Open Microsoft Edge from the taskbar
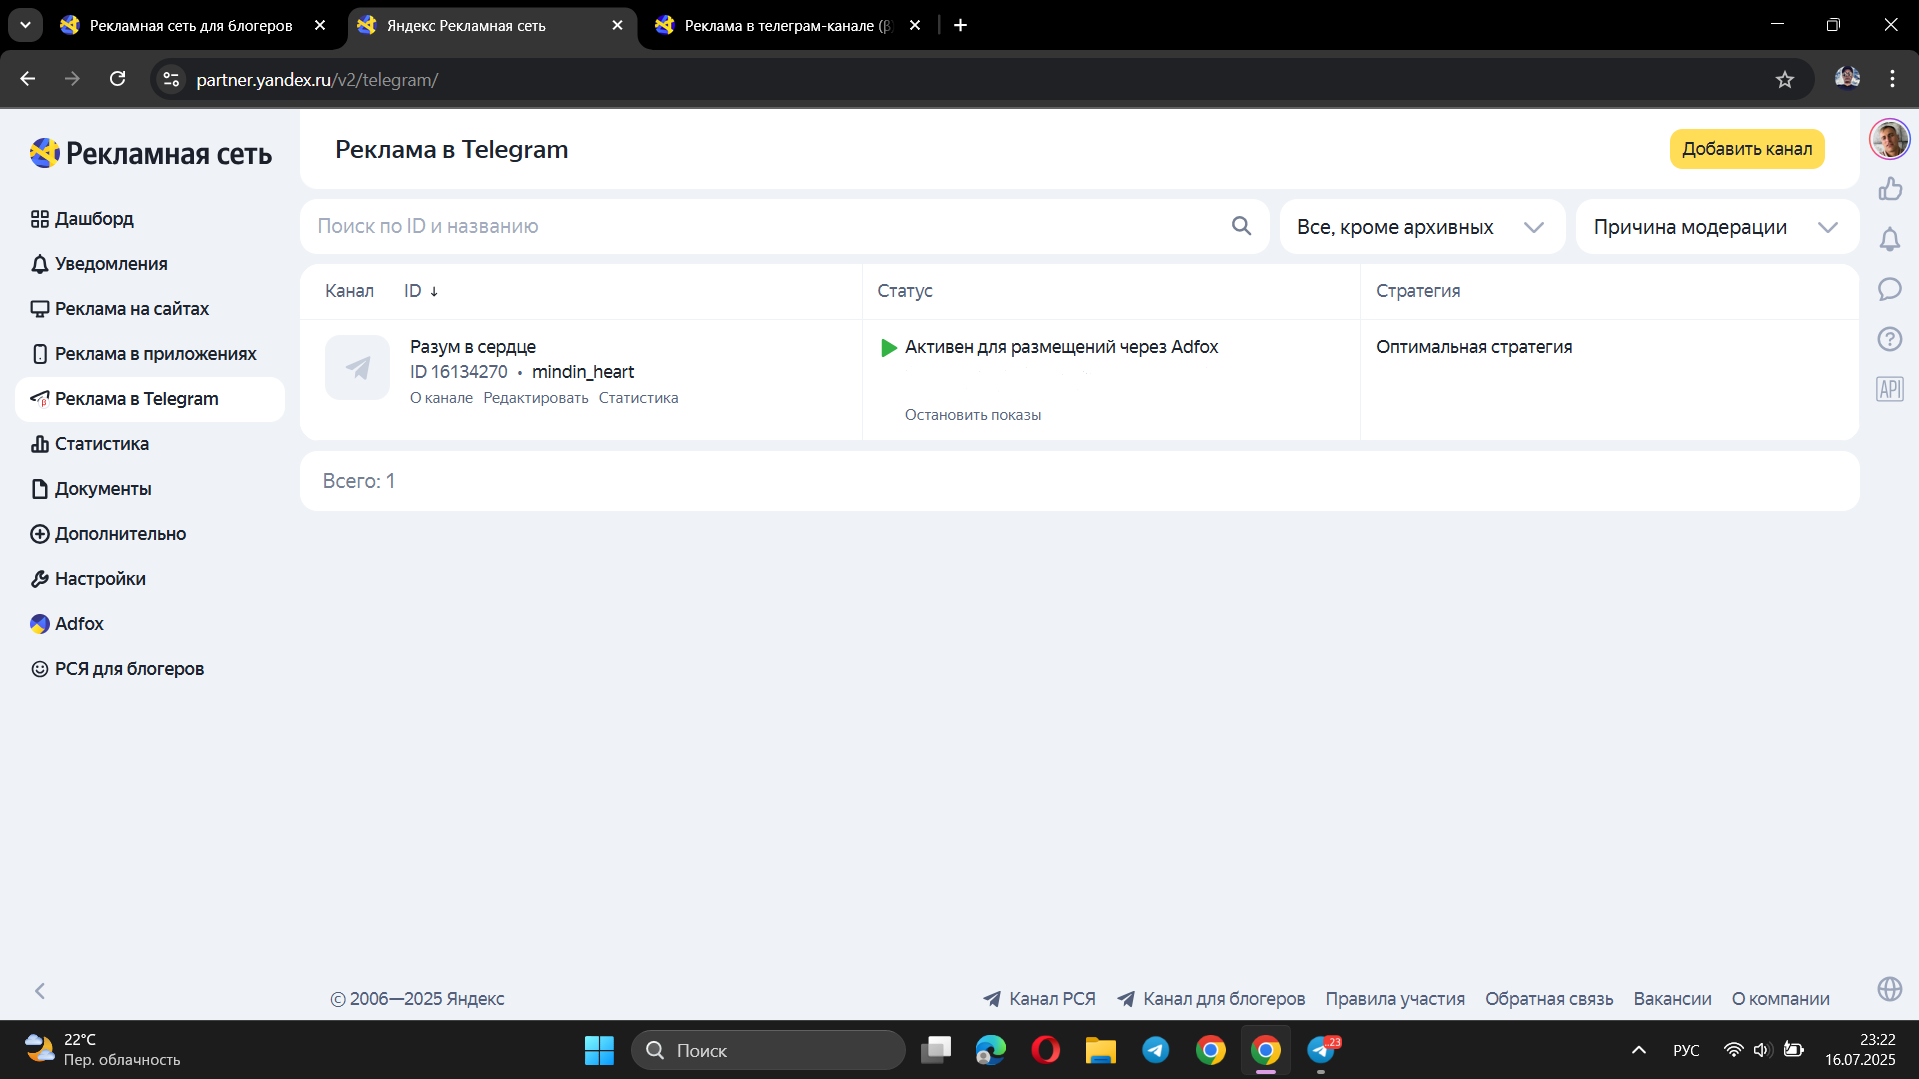1919x1079 pixels. 991,1050
